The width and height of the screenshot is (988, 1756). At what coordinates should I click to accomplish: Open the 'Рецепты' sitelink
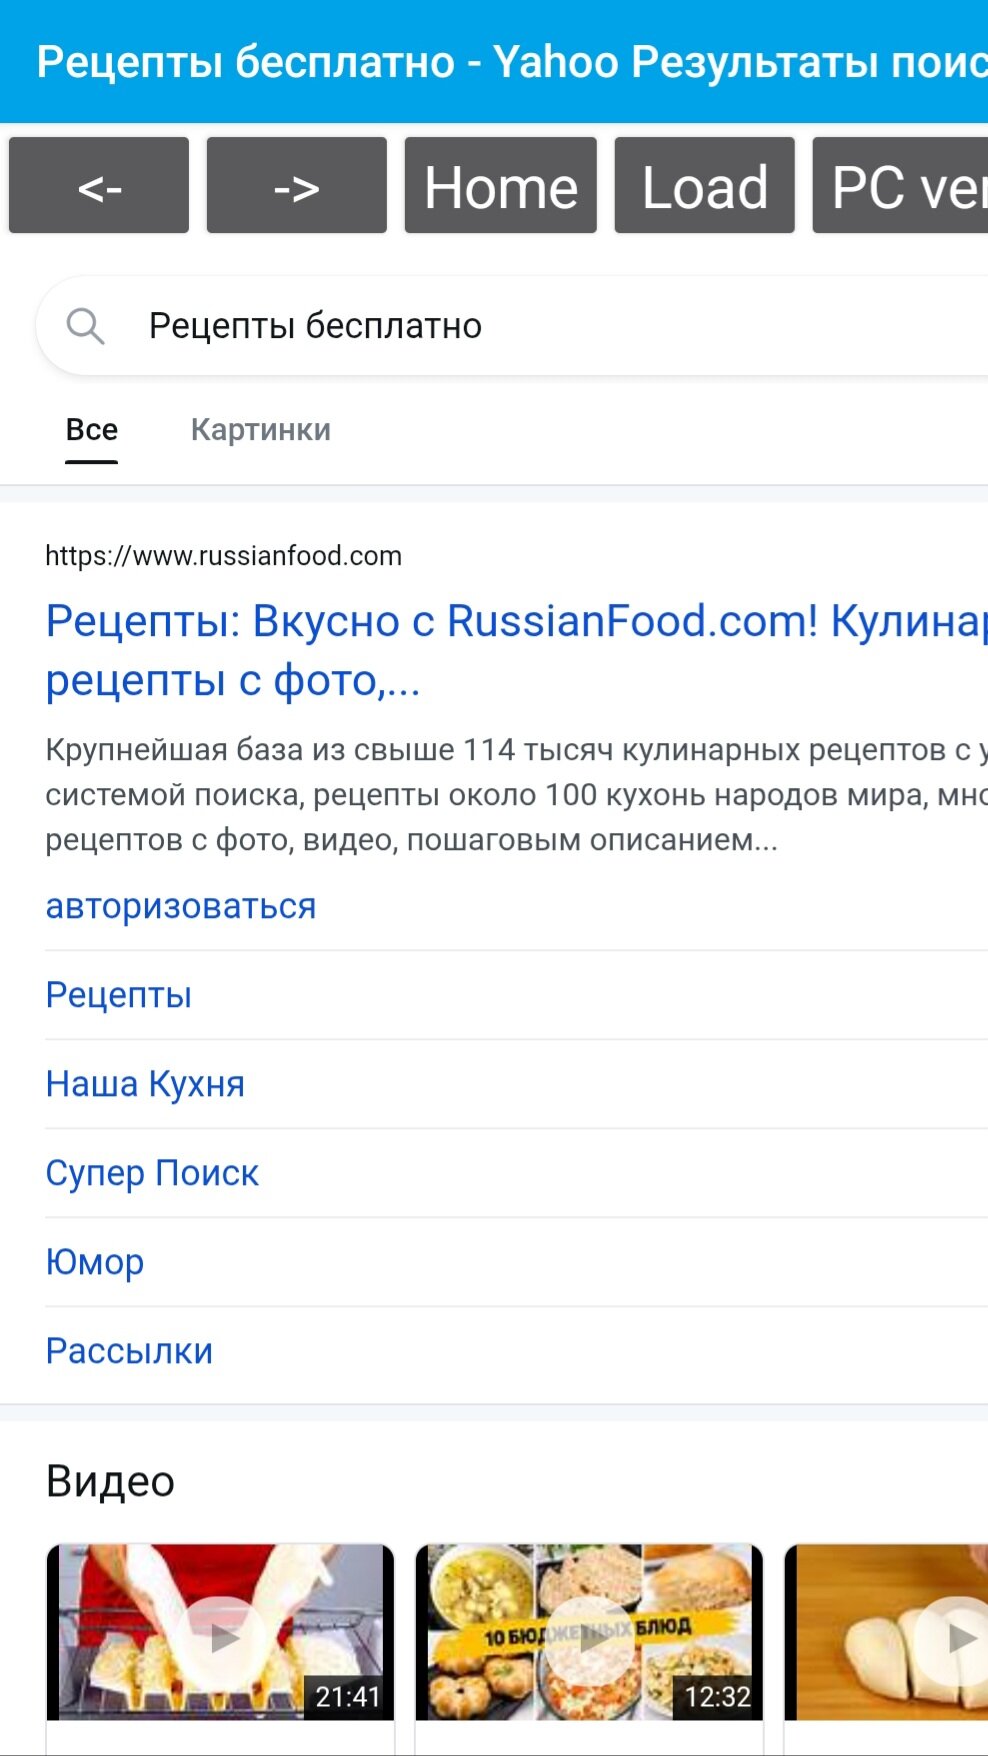click(119, 995)
